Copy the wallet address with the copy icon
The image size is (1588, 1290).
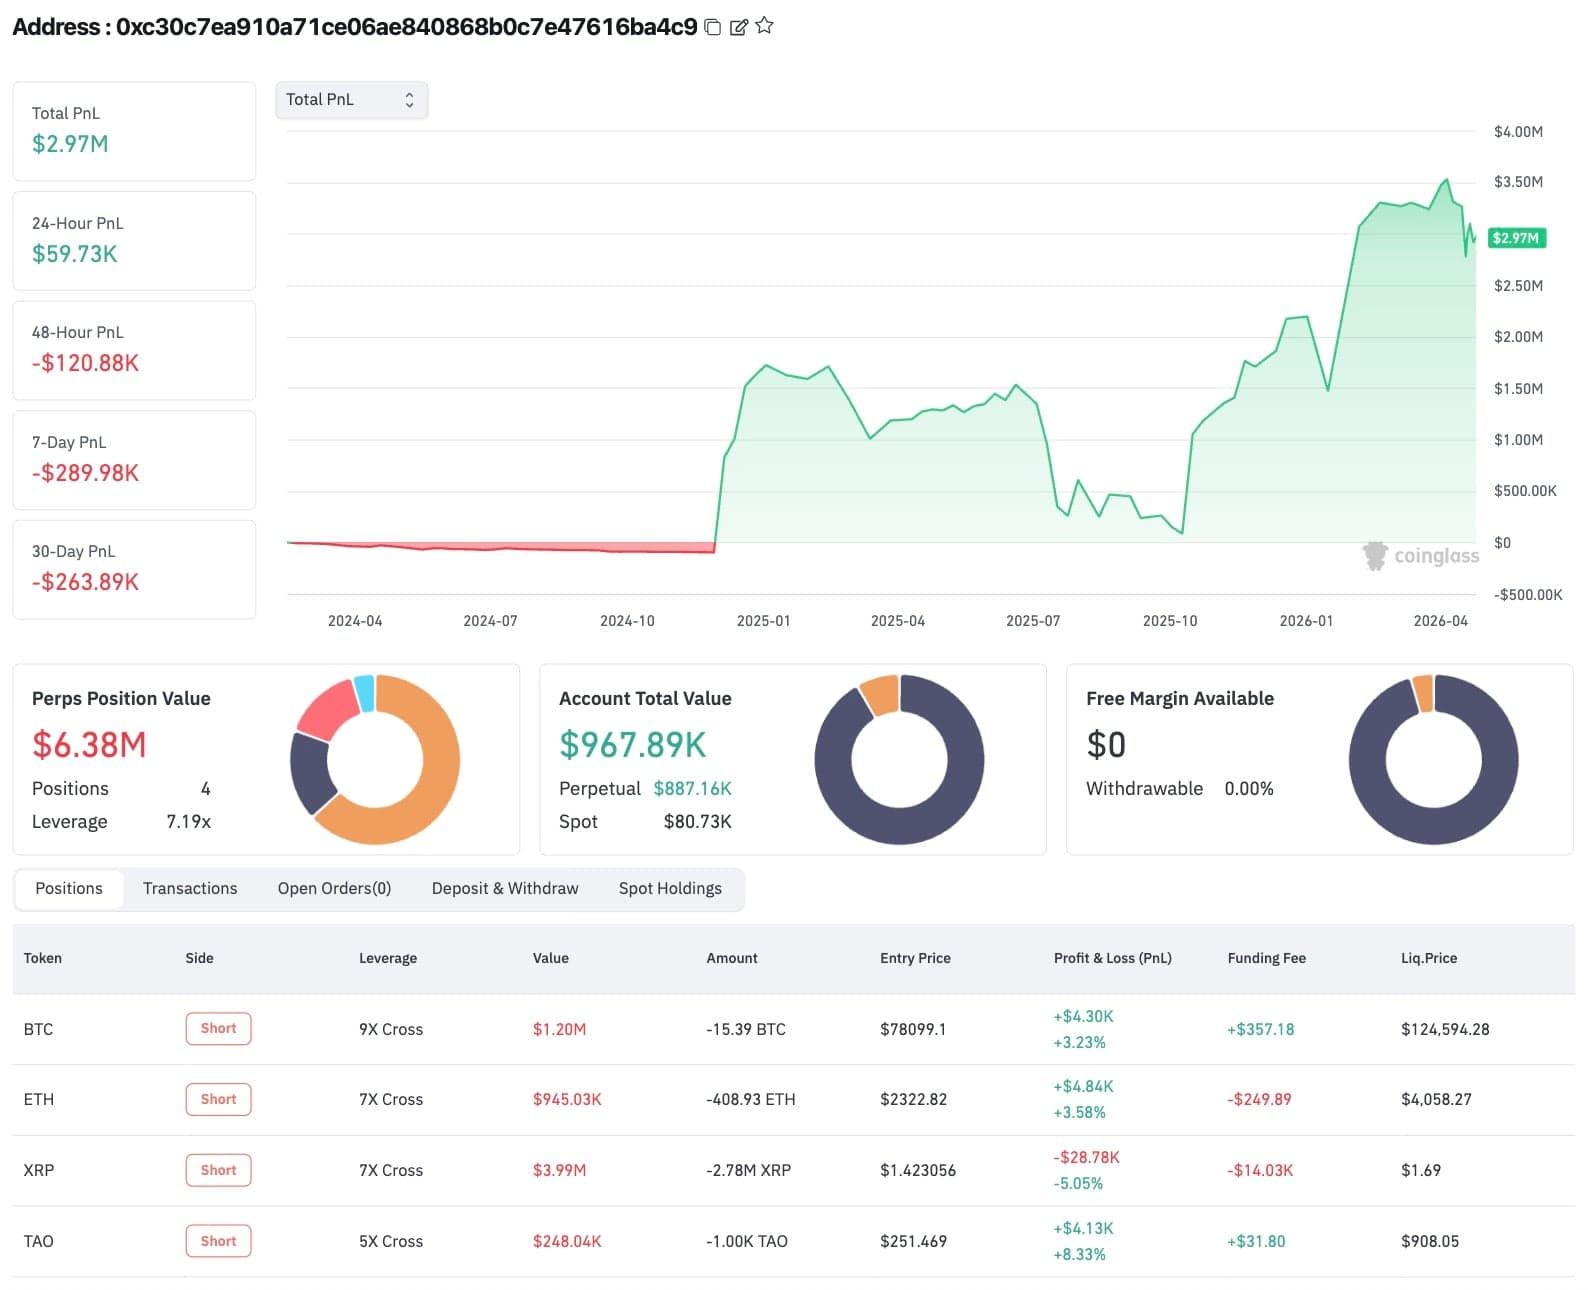click(x=713, y=27)
